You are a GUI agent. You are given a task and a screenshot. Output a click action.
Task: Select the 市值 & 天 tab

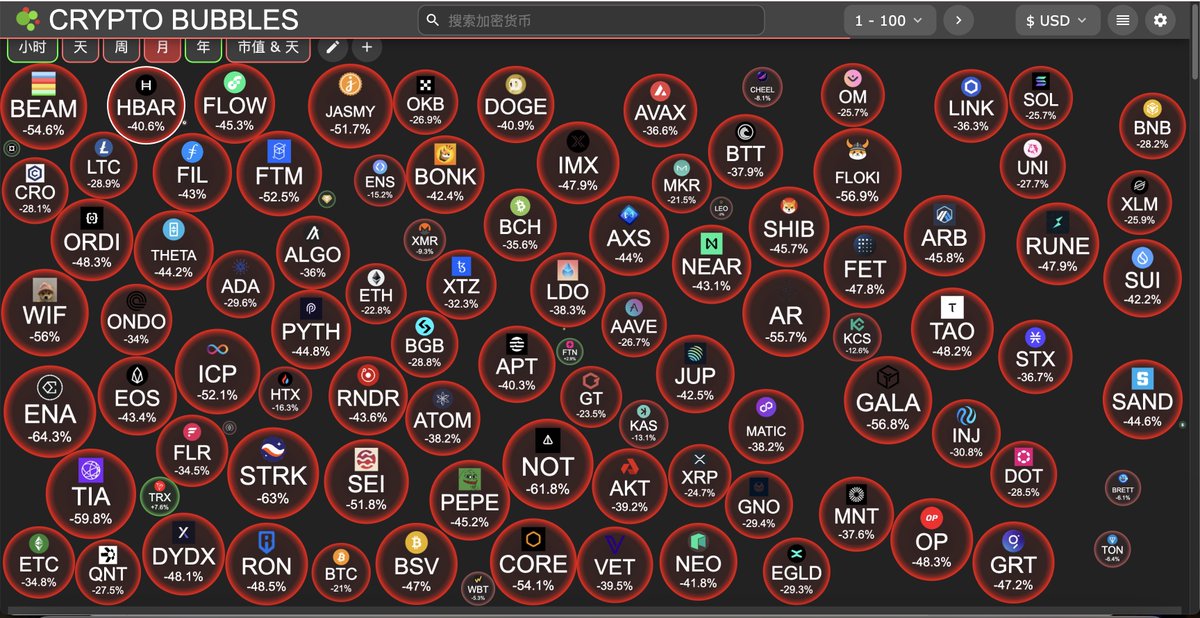pyautogui.click(x=268, y=48)
